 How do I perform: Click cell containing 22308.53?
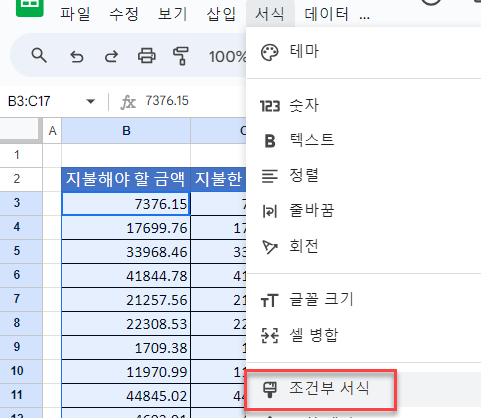tap(126, 324)
